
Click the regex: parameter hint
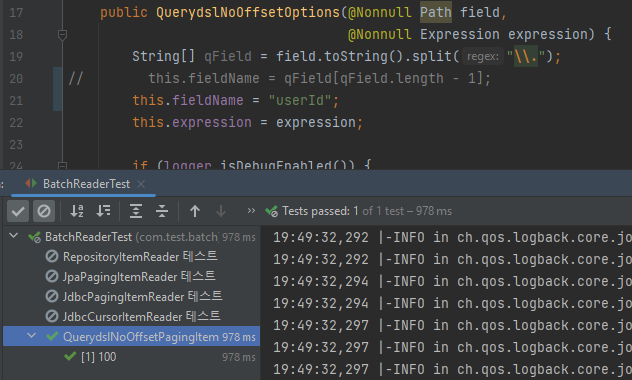click(x=482, y=56)
